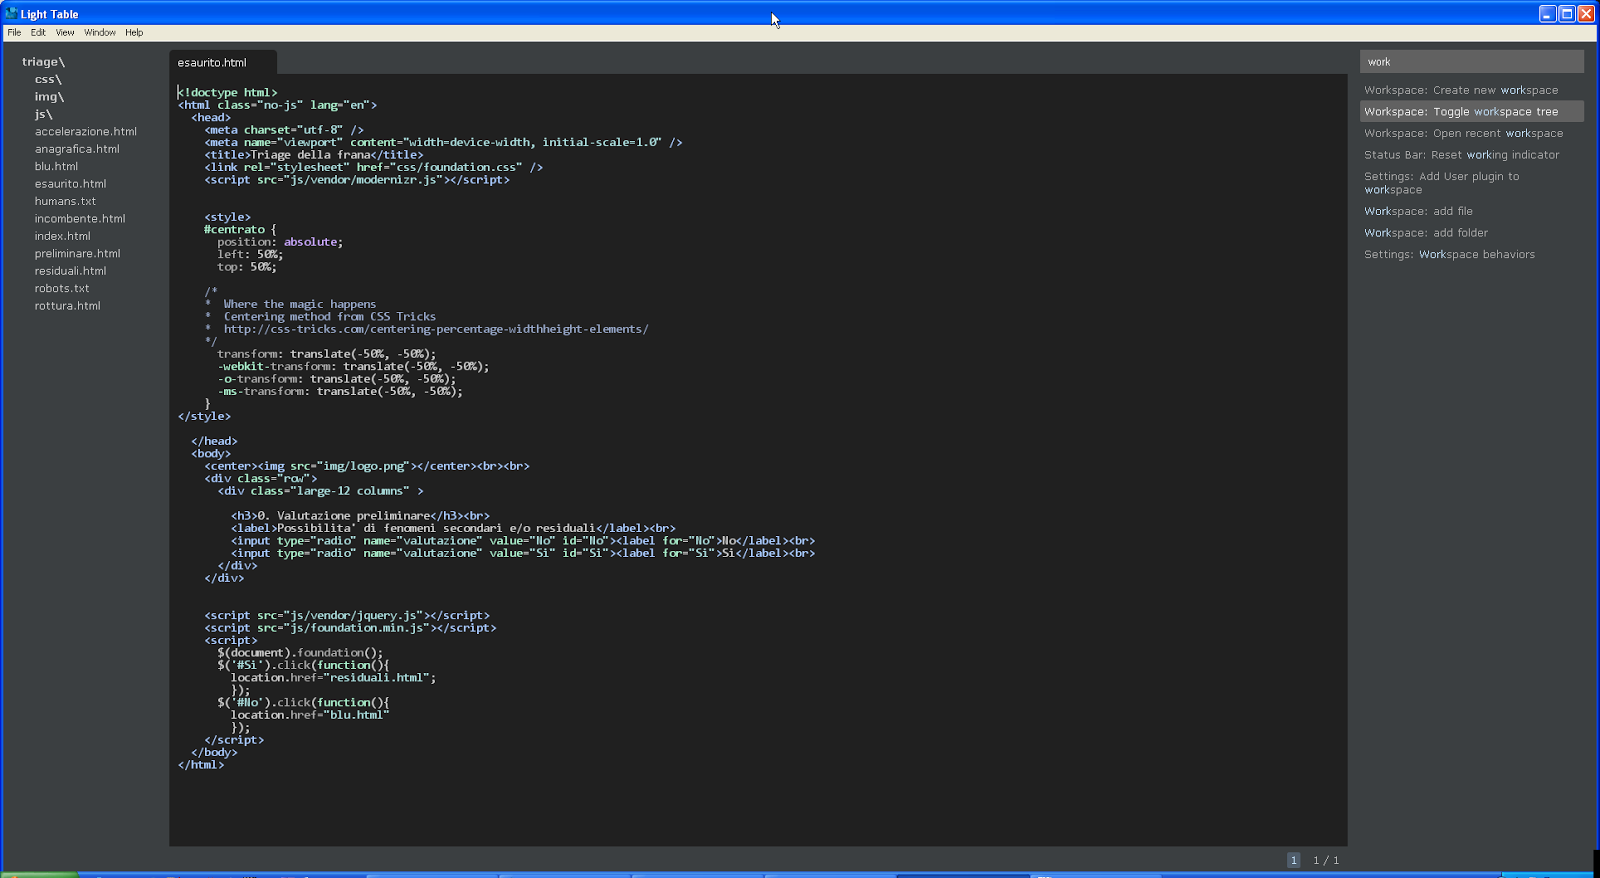
Task: Click the img src="img/logo.png" line
Action: [x=367, y=466]
